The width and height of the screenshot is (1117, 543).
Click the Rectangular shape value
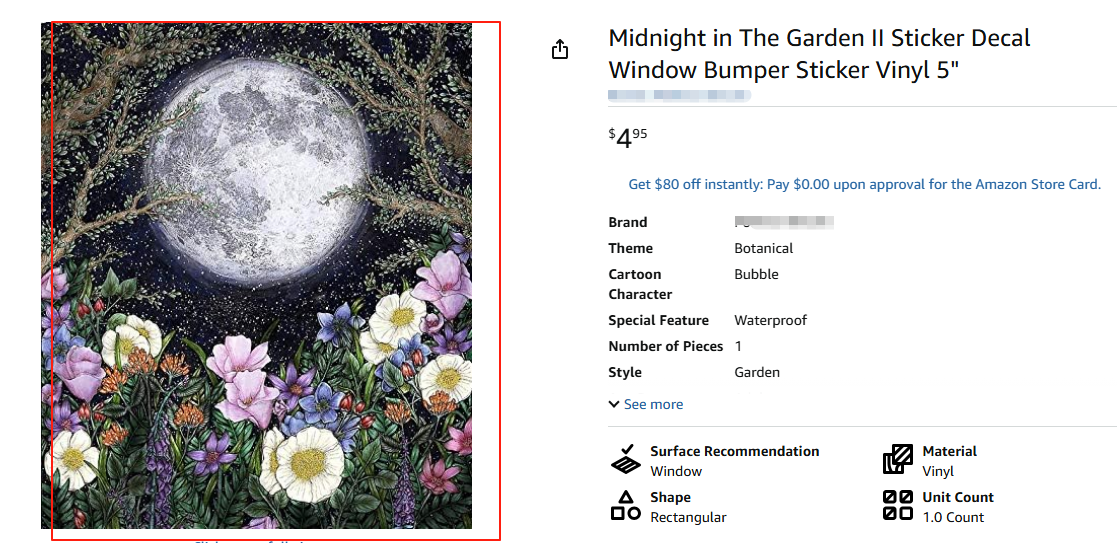(688, 518)
